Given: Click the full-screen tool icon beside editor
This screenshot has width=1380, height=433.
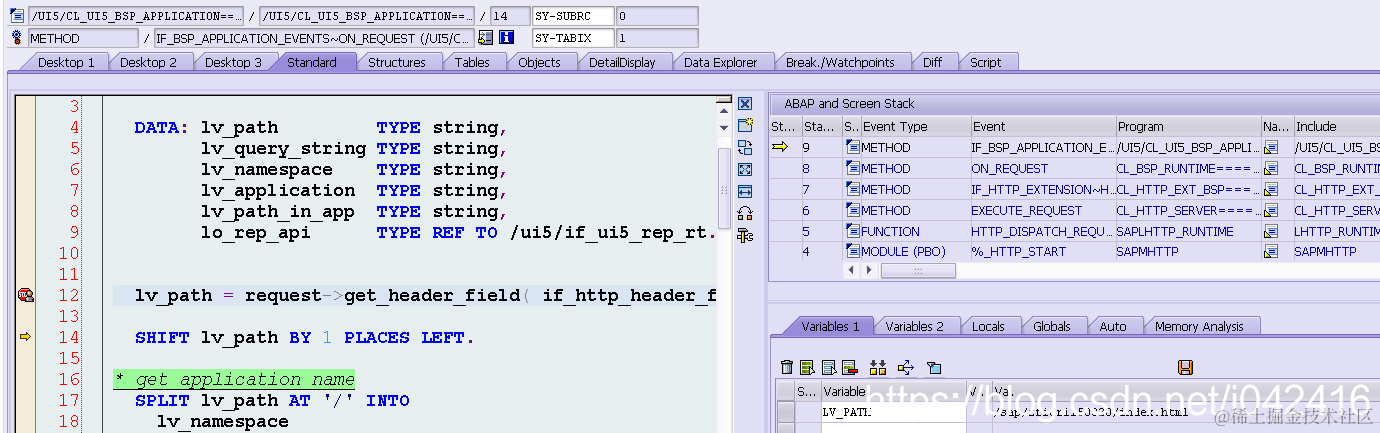Looking at the screenshot, I should [x=744, y=170].
